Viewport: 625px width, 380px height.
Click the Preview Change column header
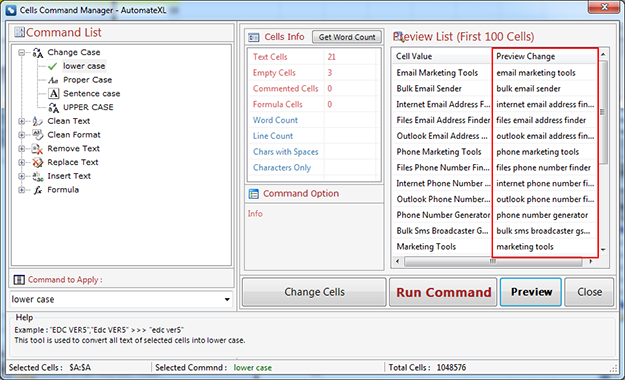click(x=544, y=56)
